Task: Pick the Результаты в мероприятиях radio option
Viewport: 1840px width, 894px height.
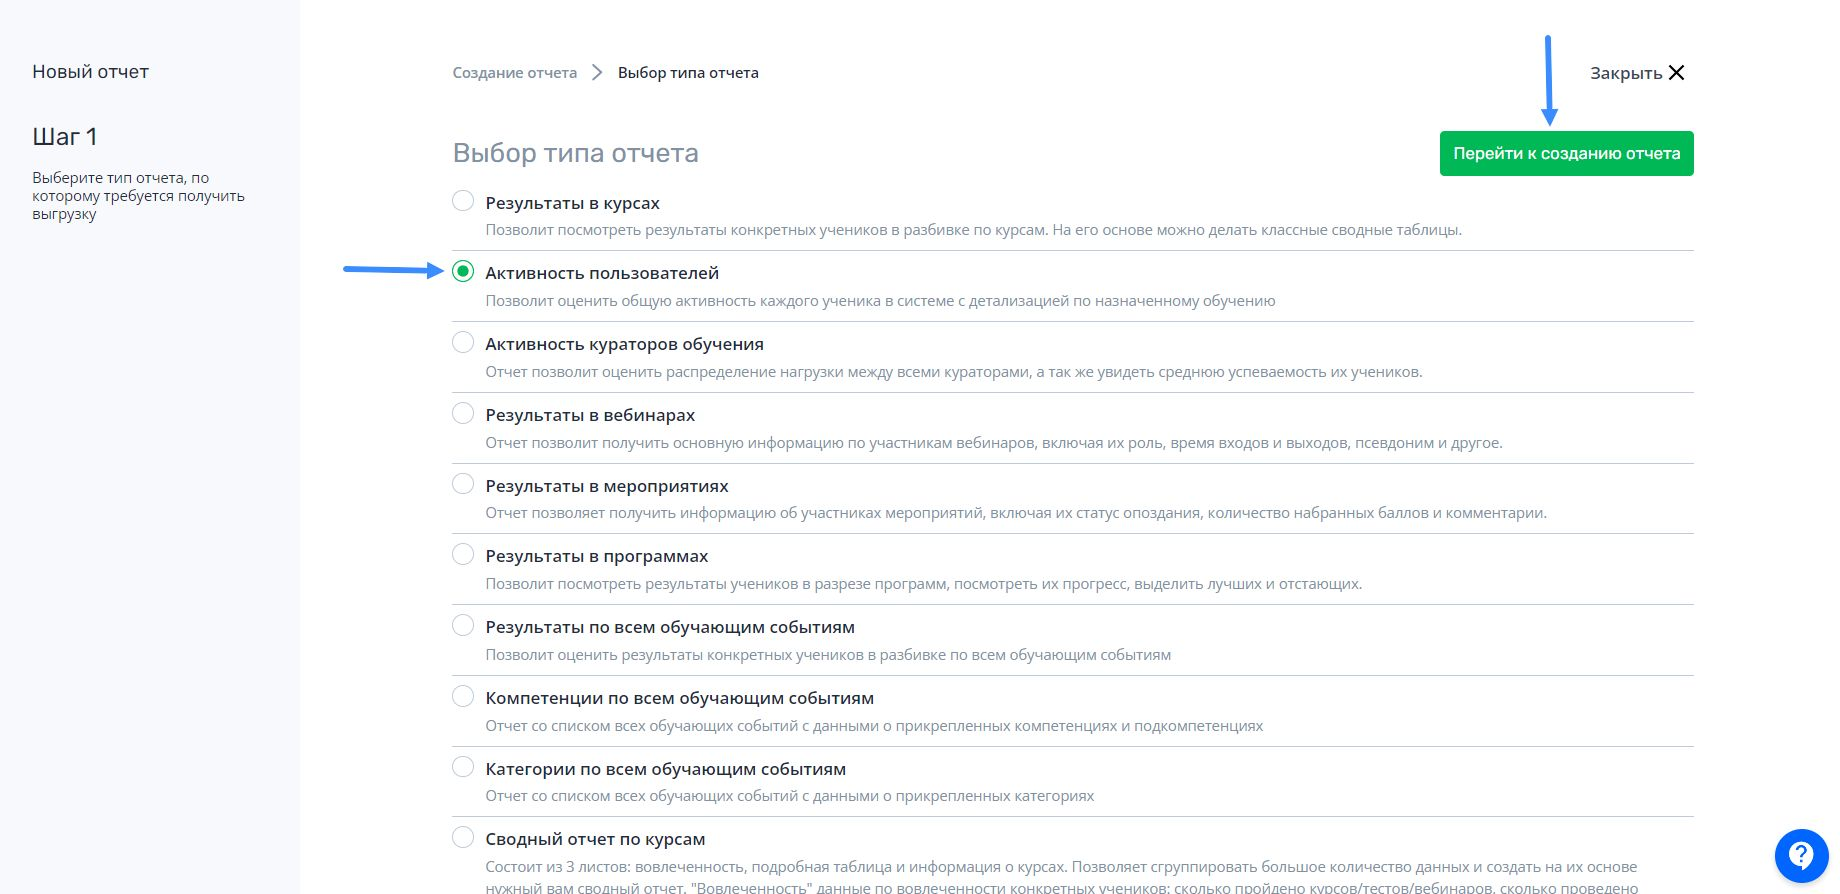Action: (463, 484)
